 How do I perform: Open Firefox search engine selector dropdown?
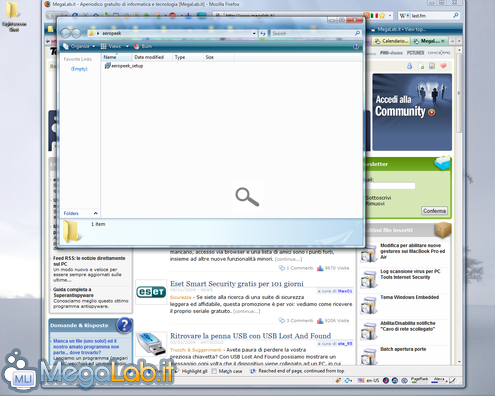404,16
